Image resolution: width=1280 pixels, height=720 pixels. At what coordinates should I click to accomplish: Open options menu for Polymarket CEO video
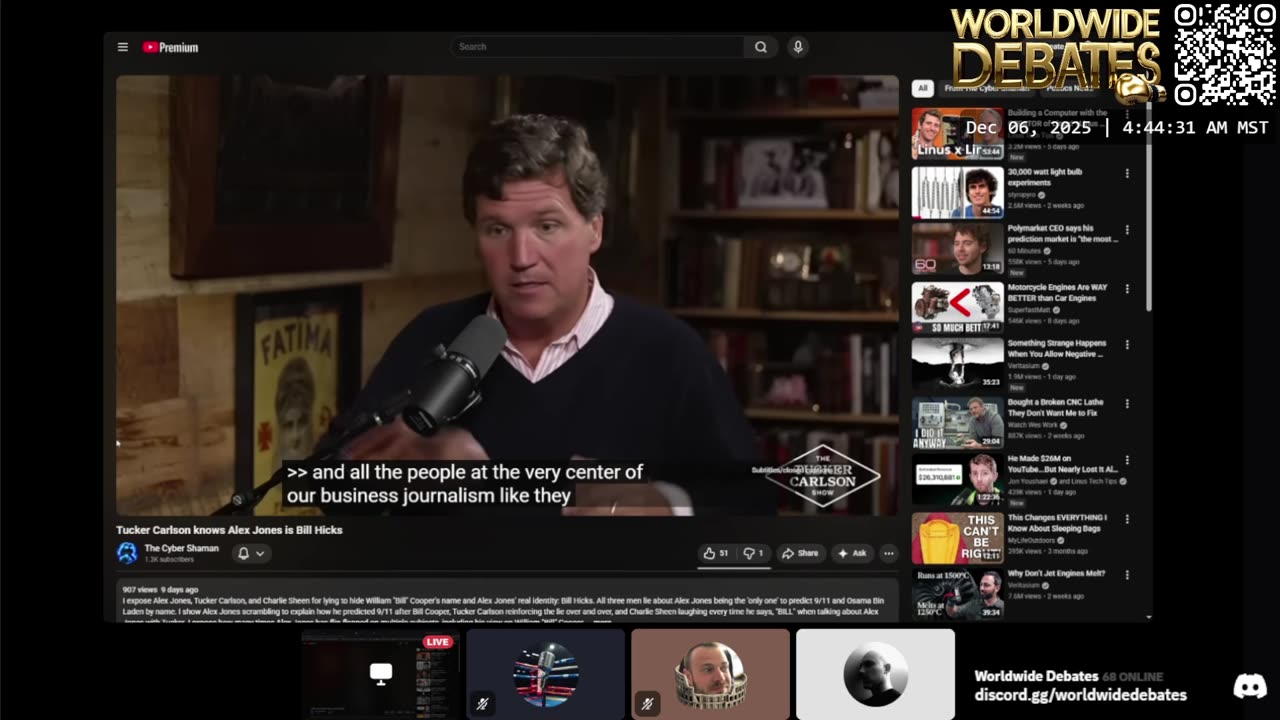click(x=1127, y=231)
